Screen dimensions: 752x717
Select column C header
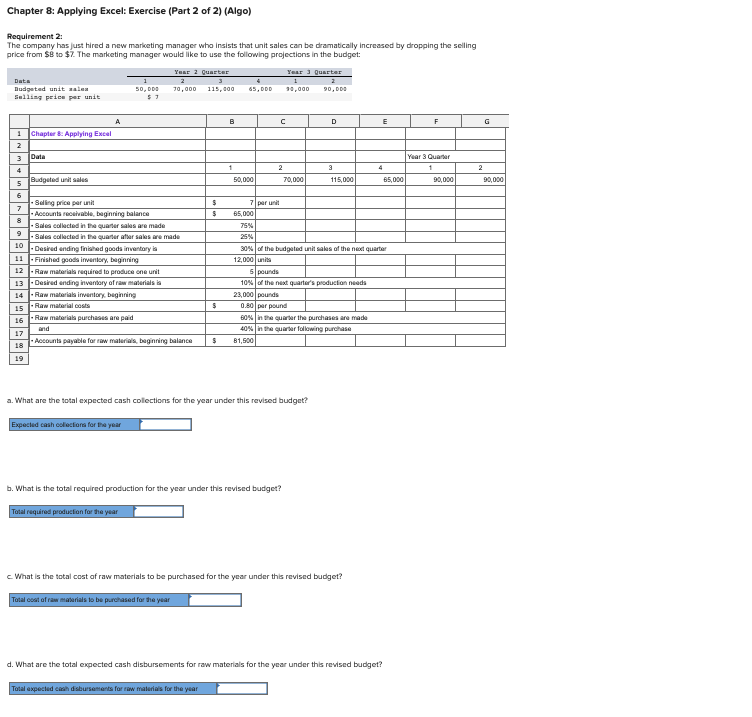pyautogui.click(x=283, y=121)
